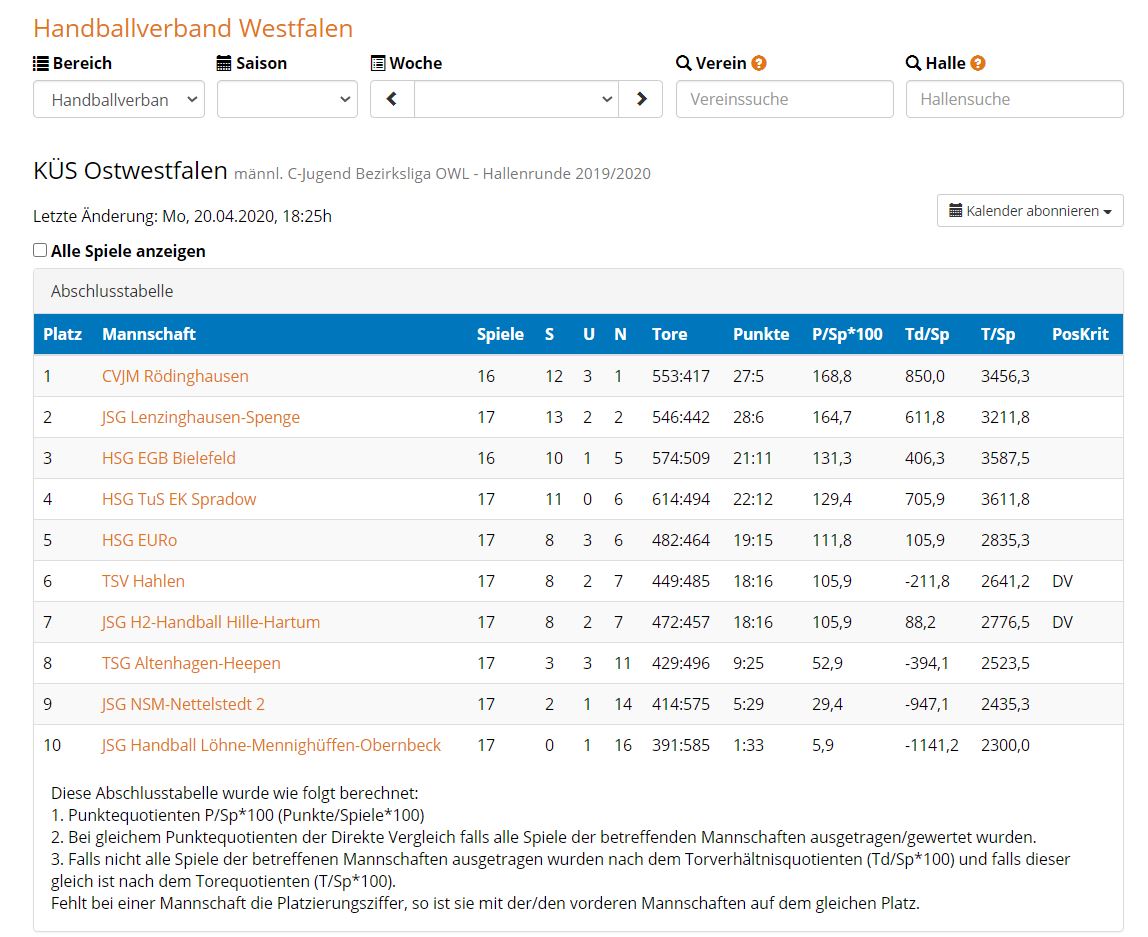Click in the Hallensuche field
Viewport: 1148px width, 937px height.
tap(1015, 99)
